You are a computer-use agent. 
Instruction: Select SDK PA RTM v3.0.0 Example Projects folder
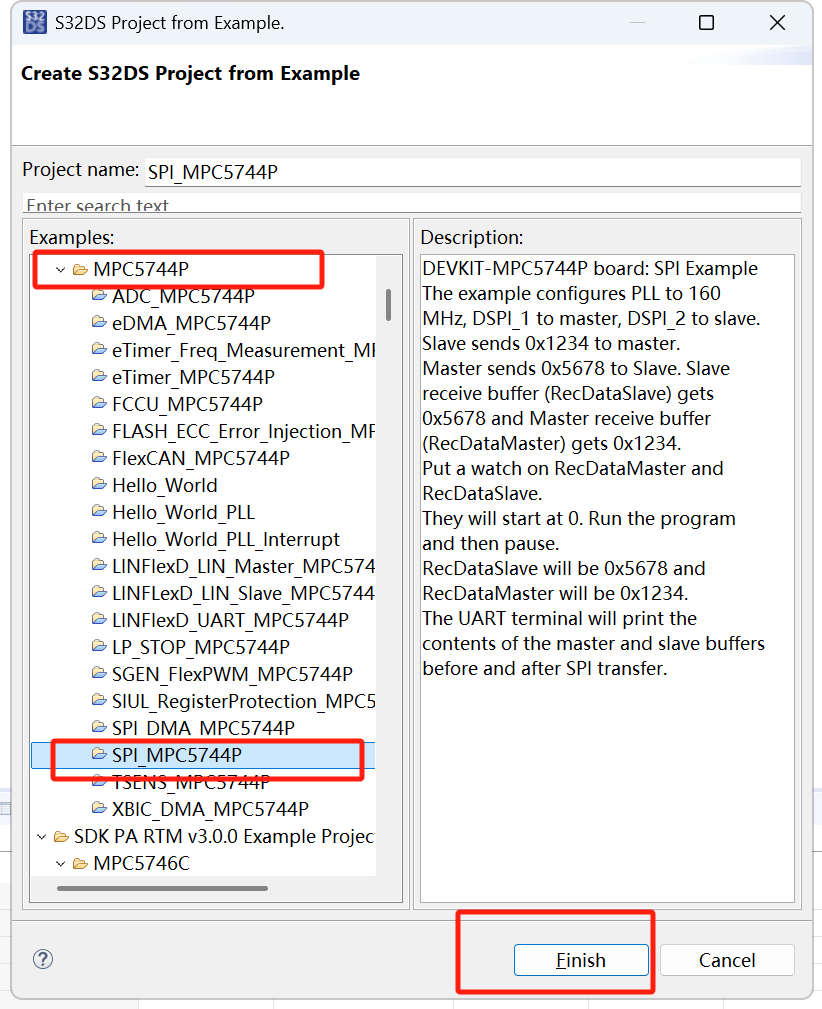point(224,837)
